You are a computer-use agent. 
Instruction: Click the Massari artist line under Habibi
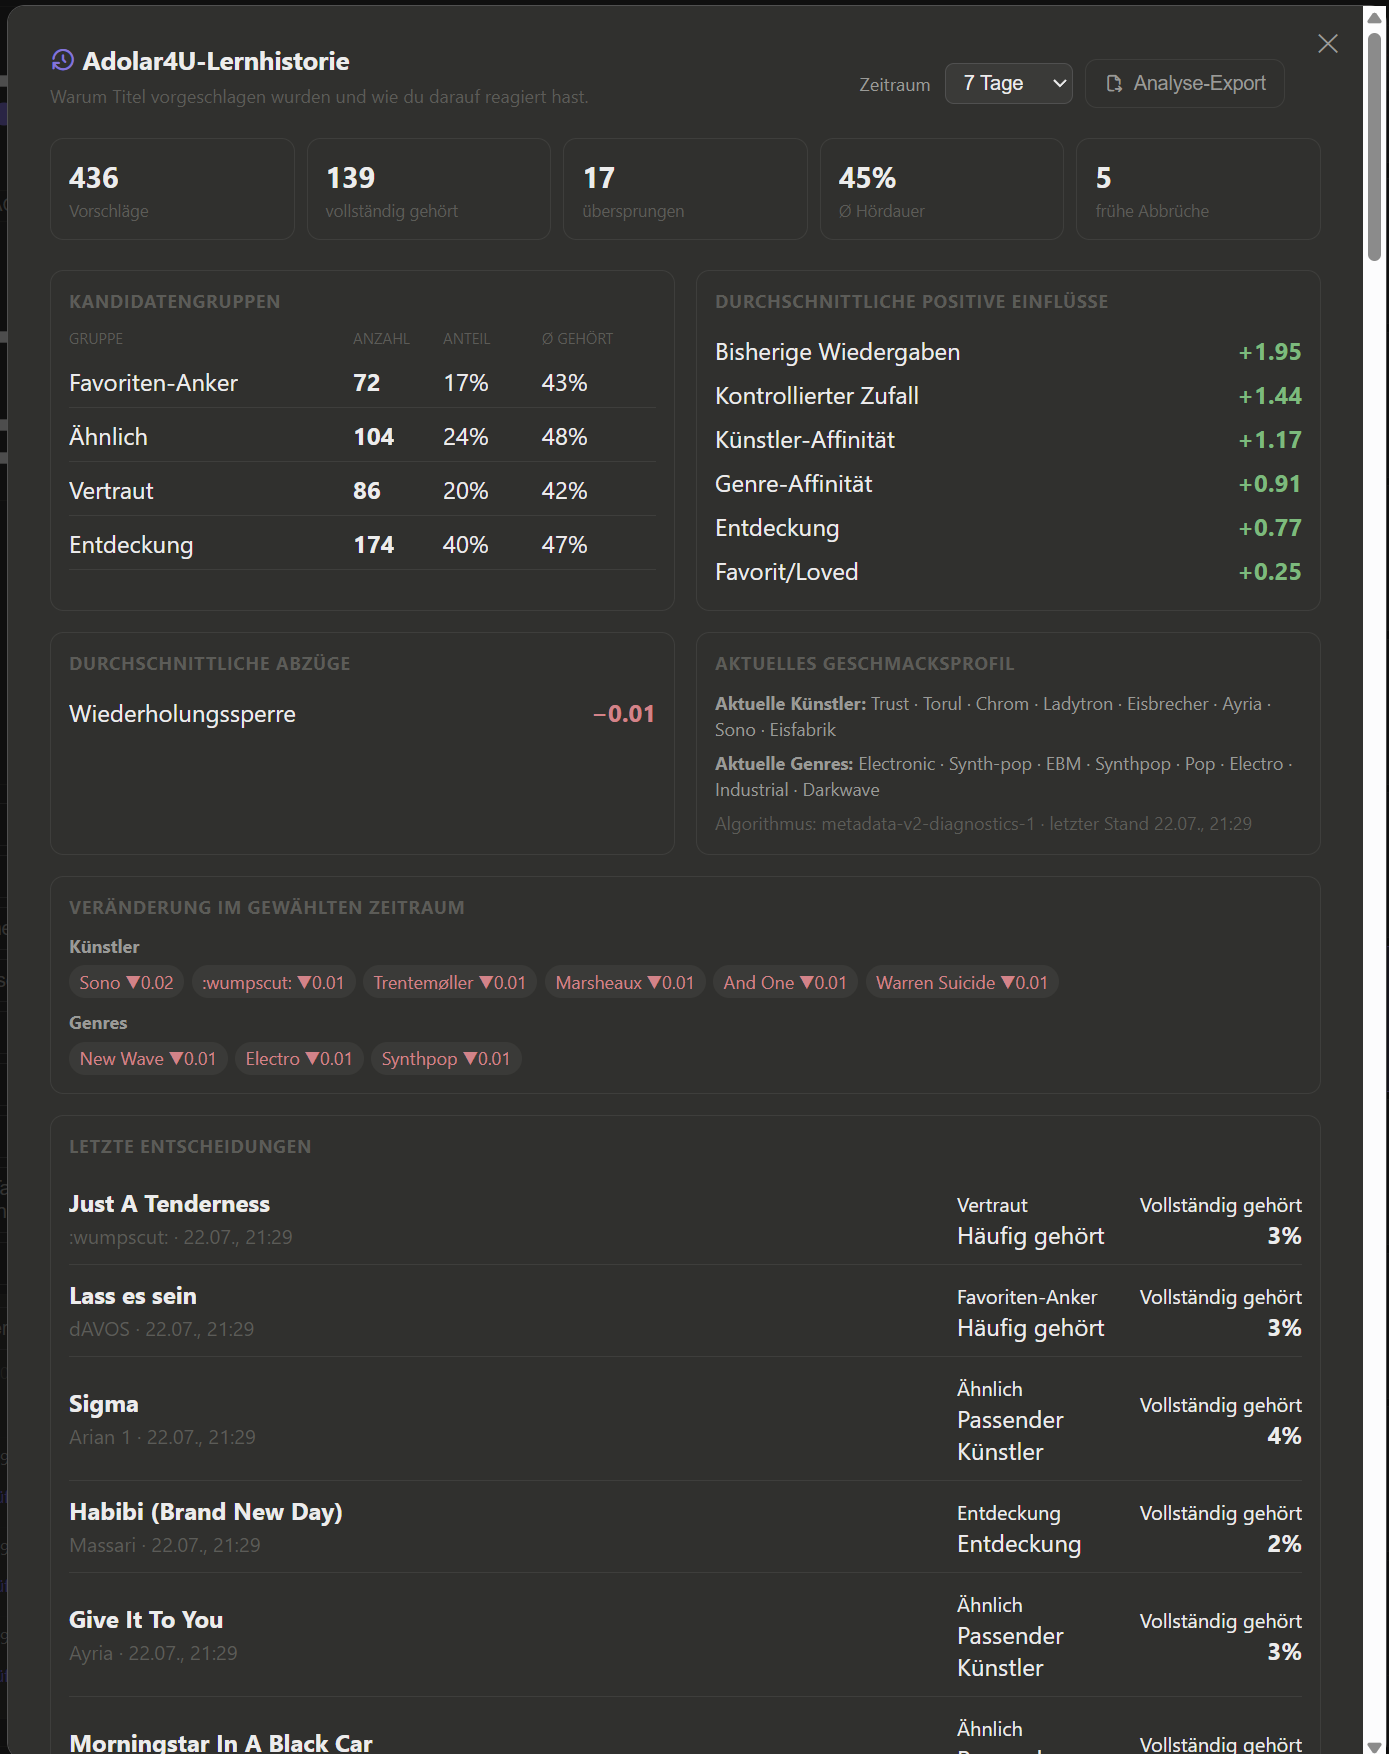coord(165,1545)
